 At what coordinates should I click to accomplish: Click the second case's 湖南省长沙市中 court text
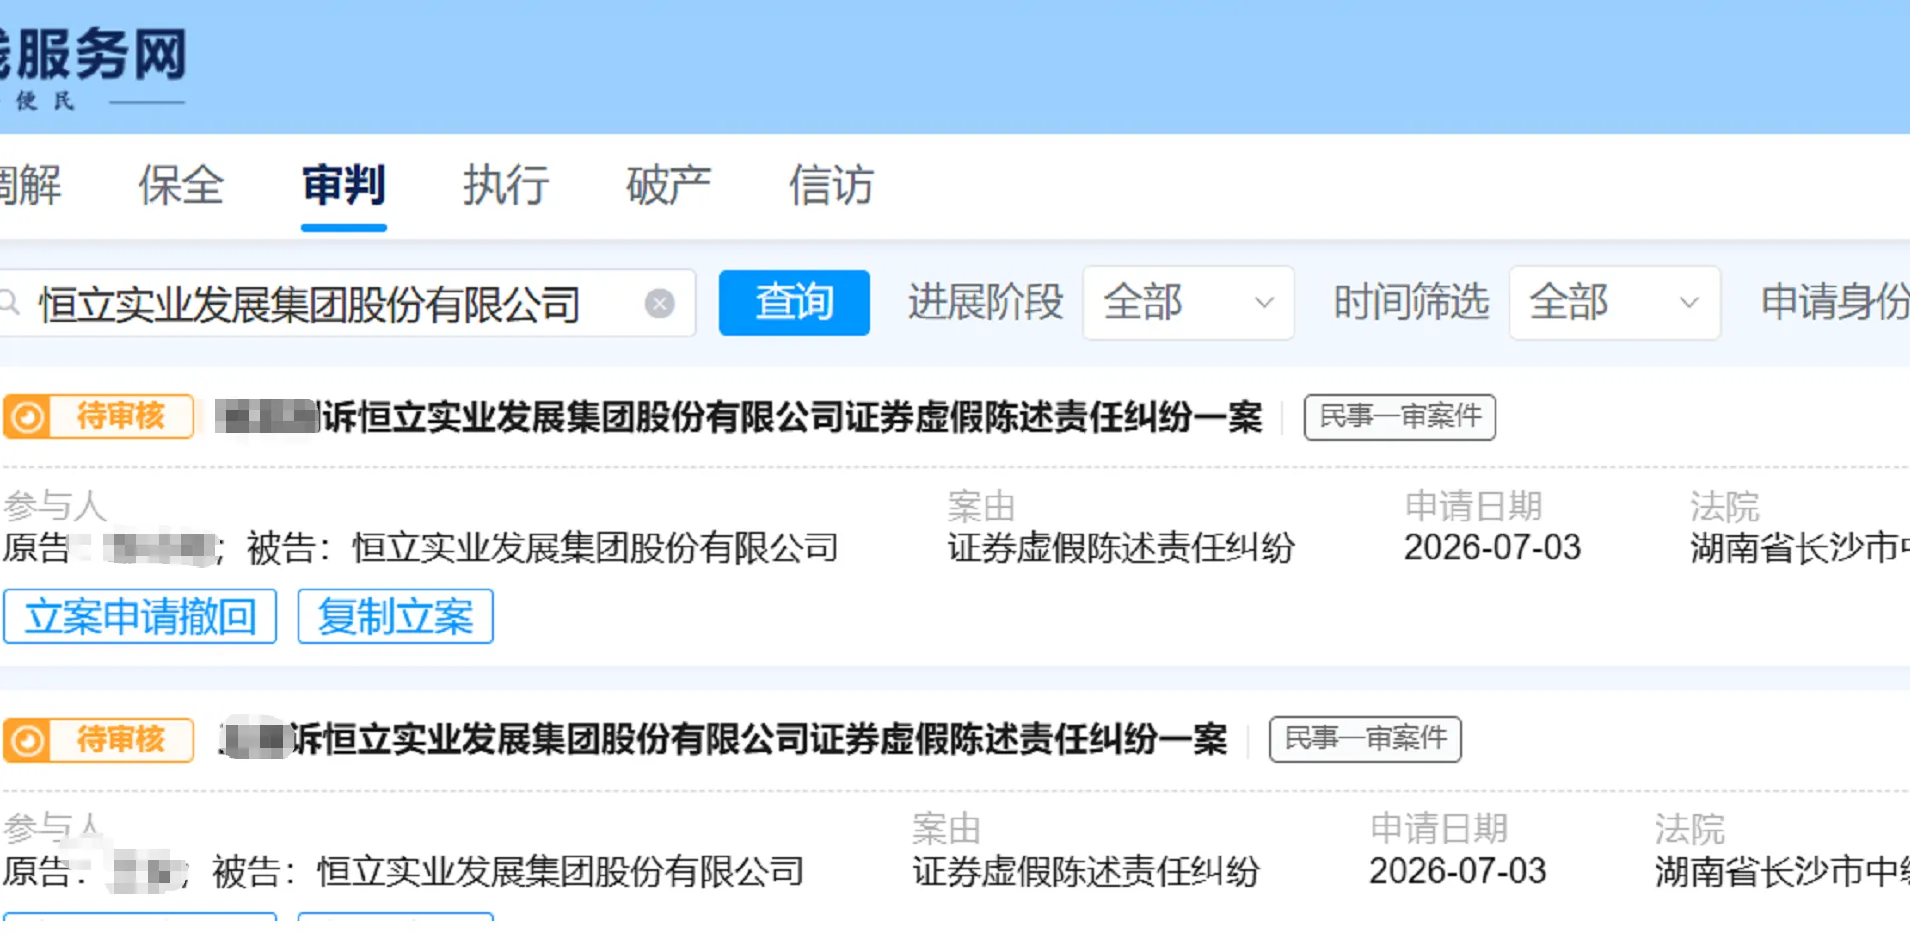(1782, 871)
